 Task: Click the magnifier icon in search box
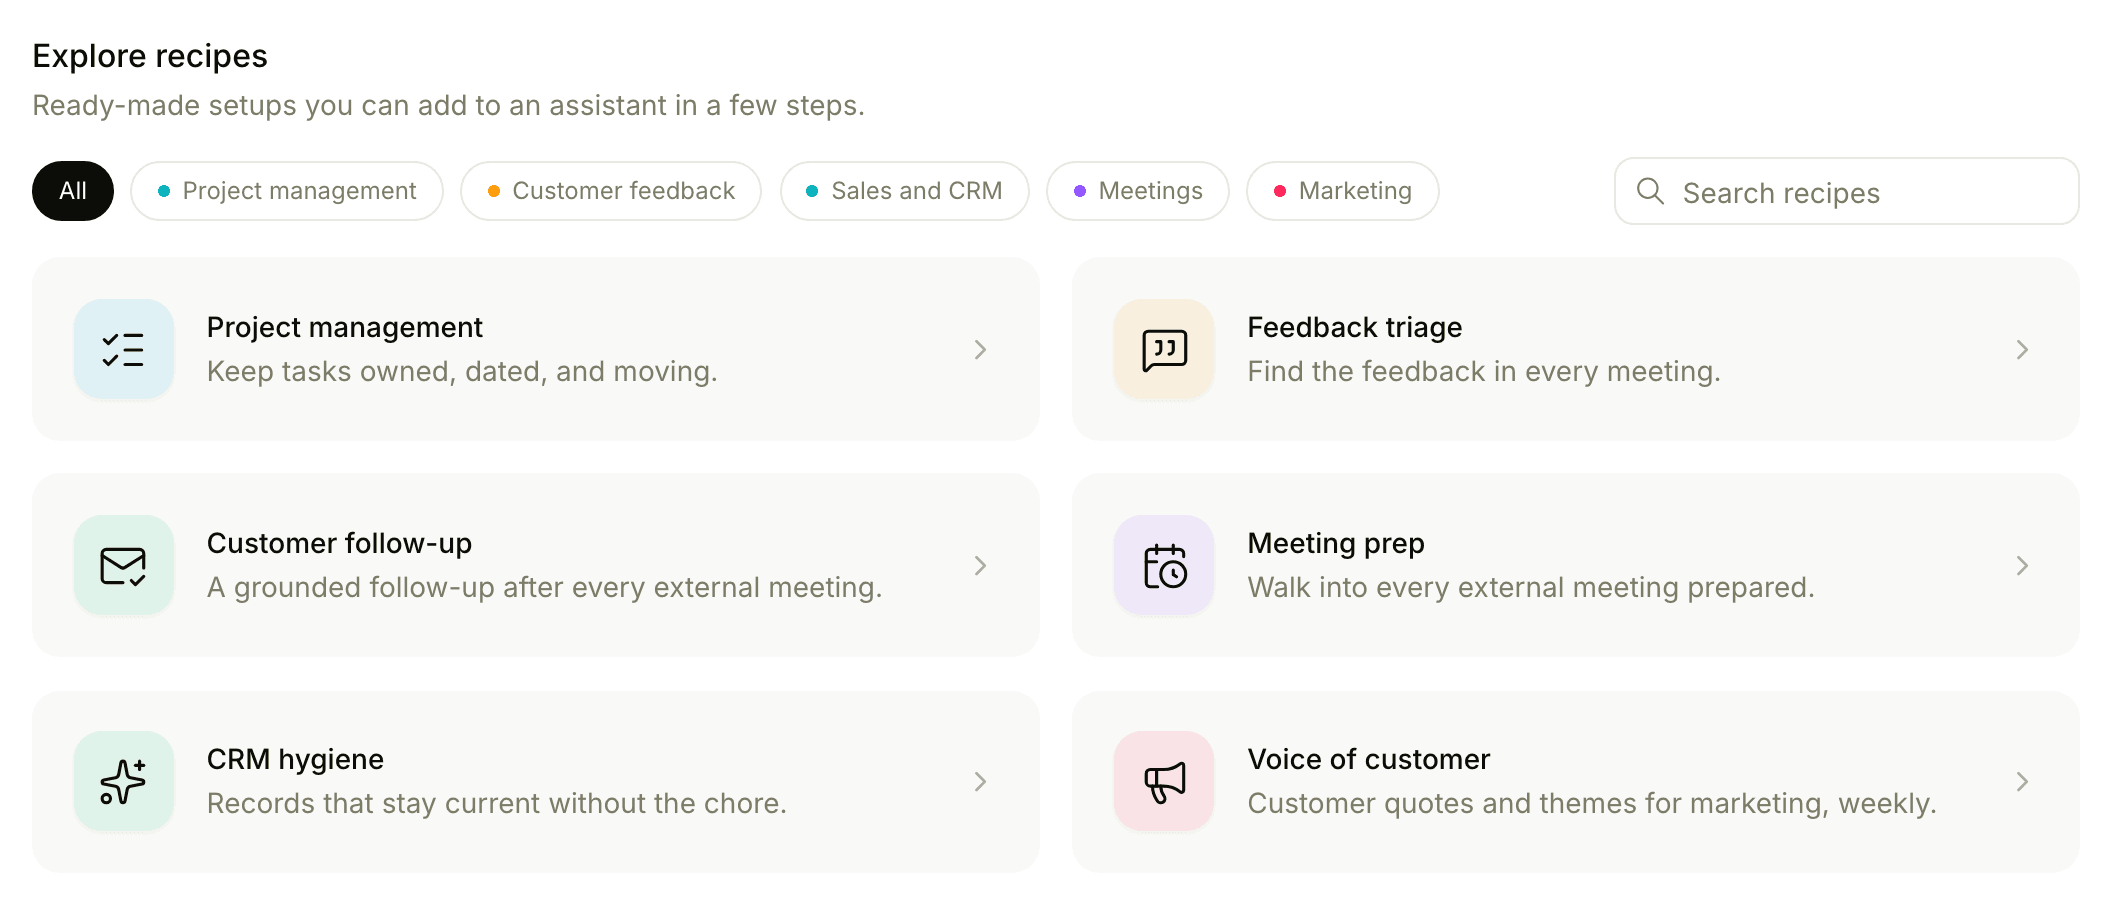click(x=1650, y=191)
